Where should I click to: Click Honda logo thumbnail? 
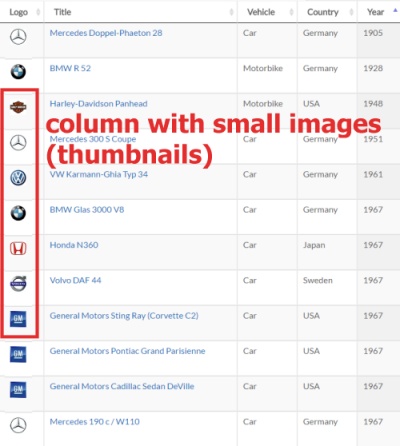(18, 248)
